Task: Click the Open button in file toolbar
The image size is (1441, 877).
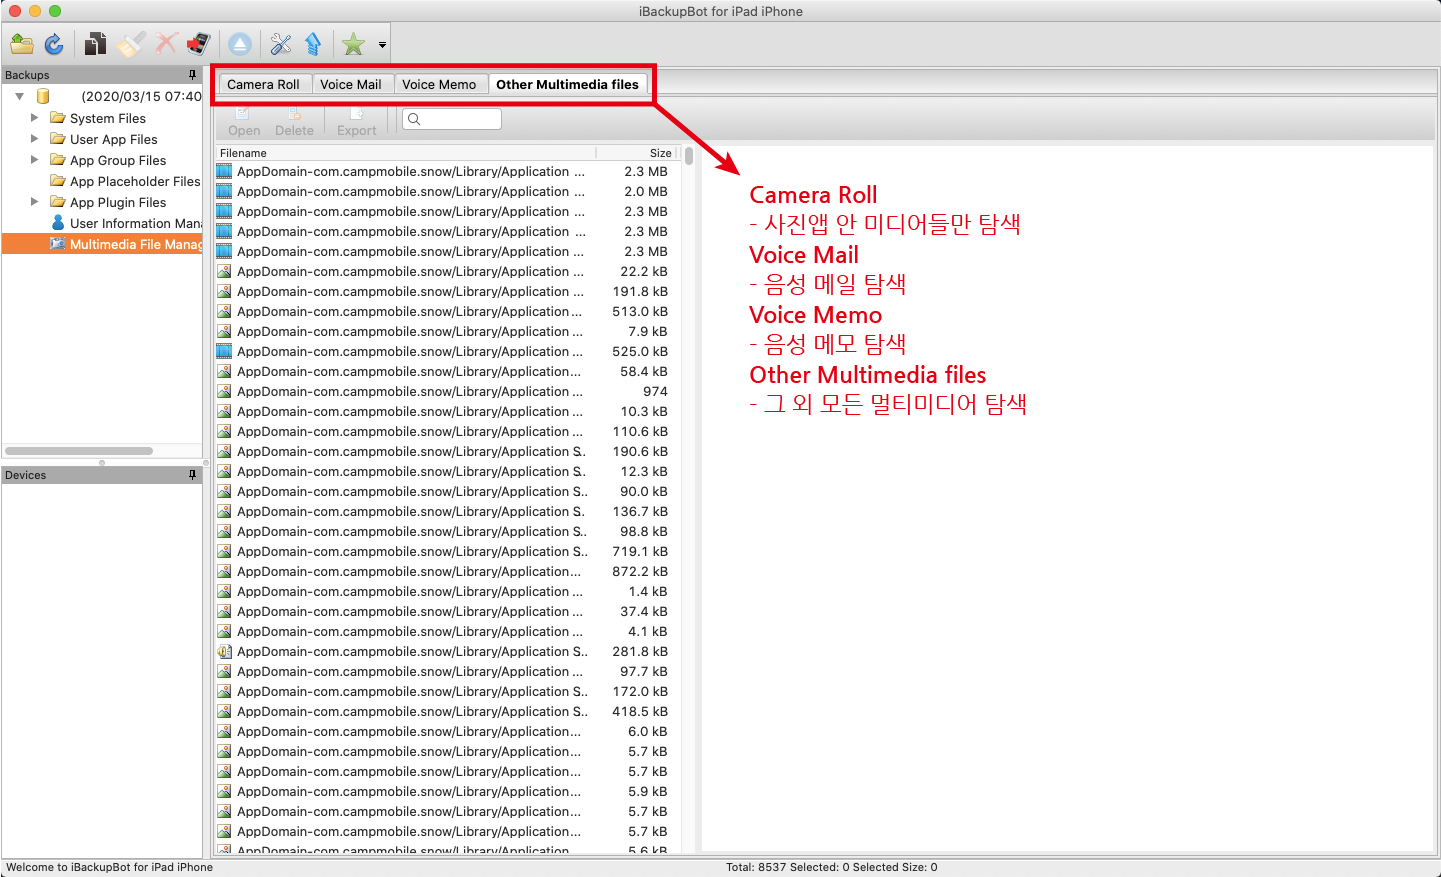Action: [244, 122]
